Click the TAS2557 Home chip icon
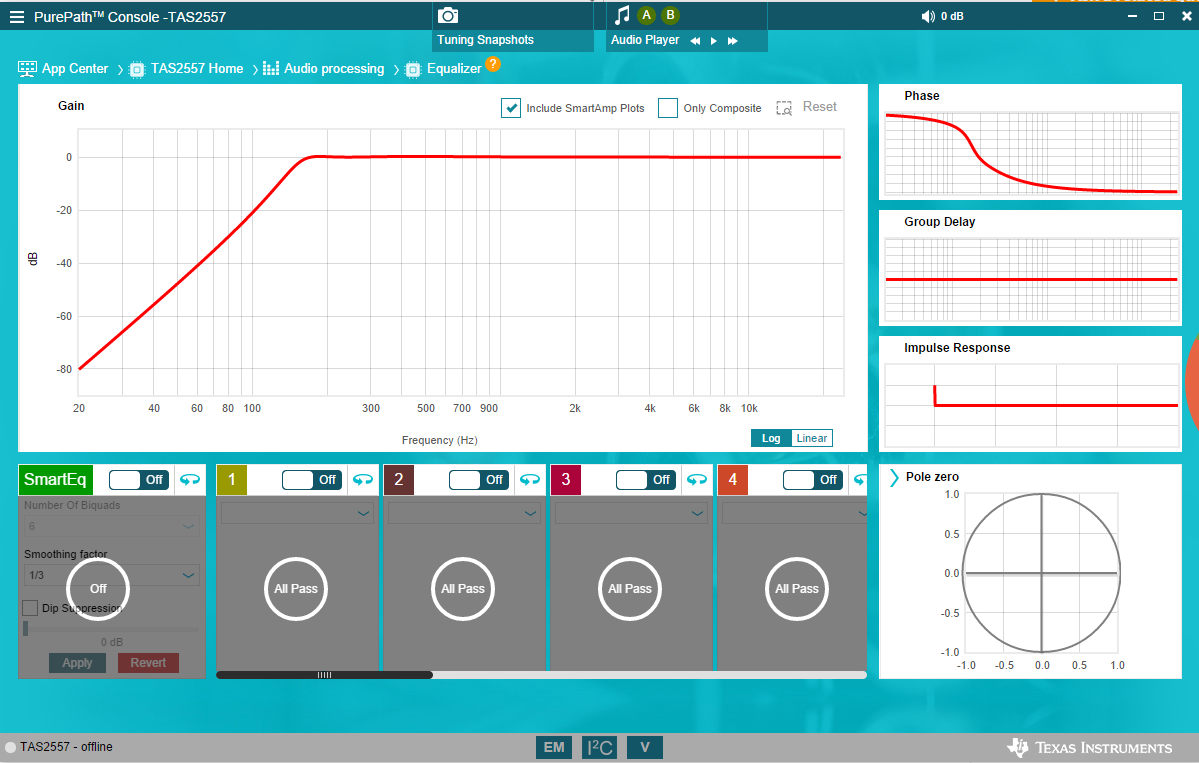1199x763 pixels. pos(137,70)
